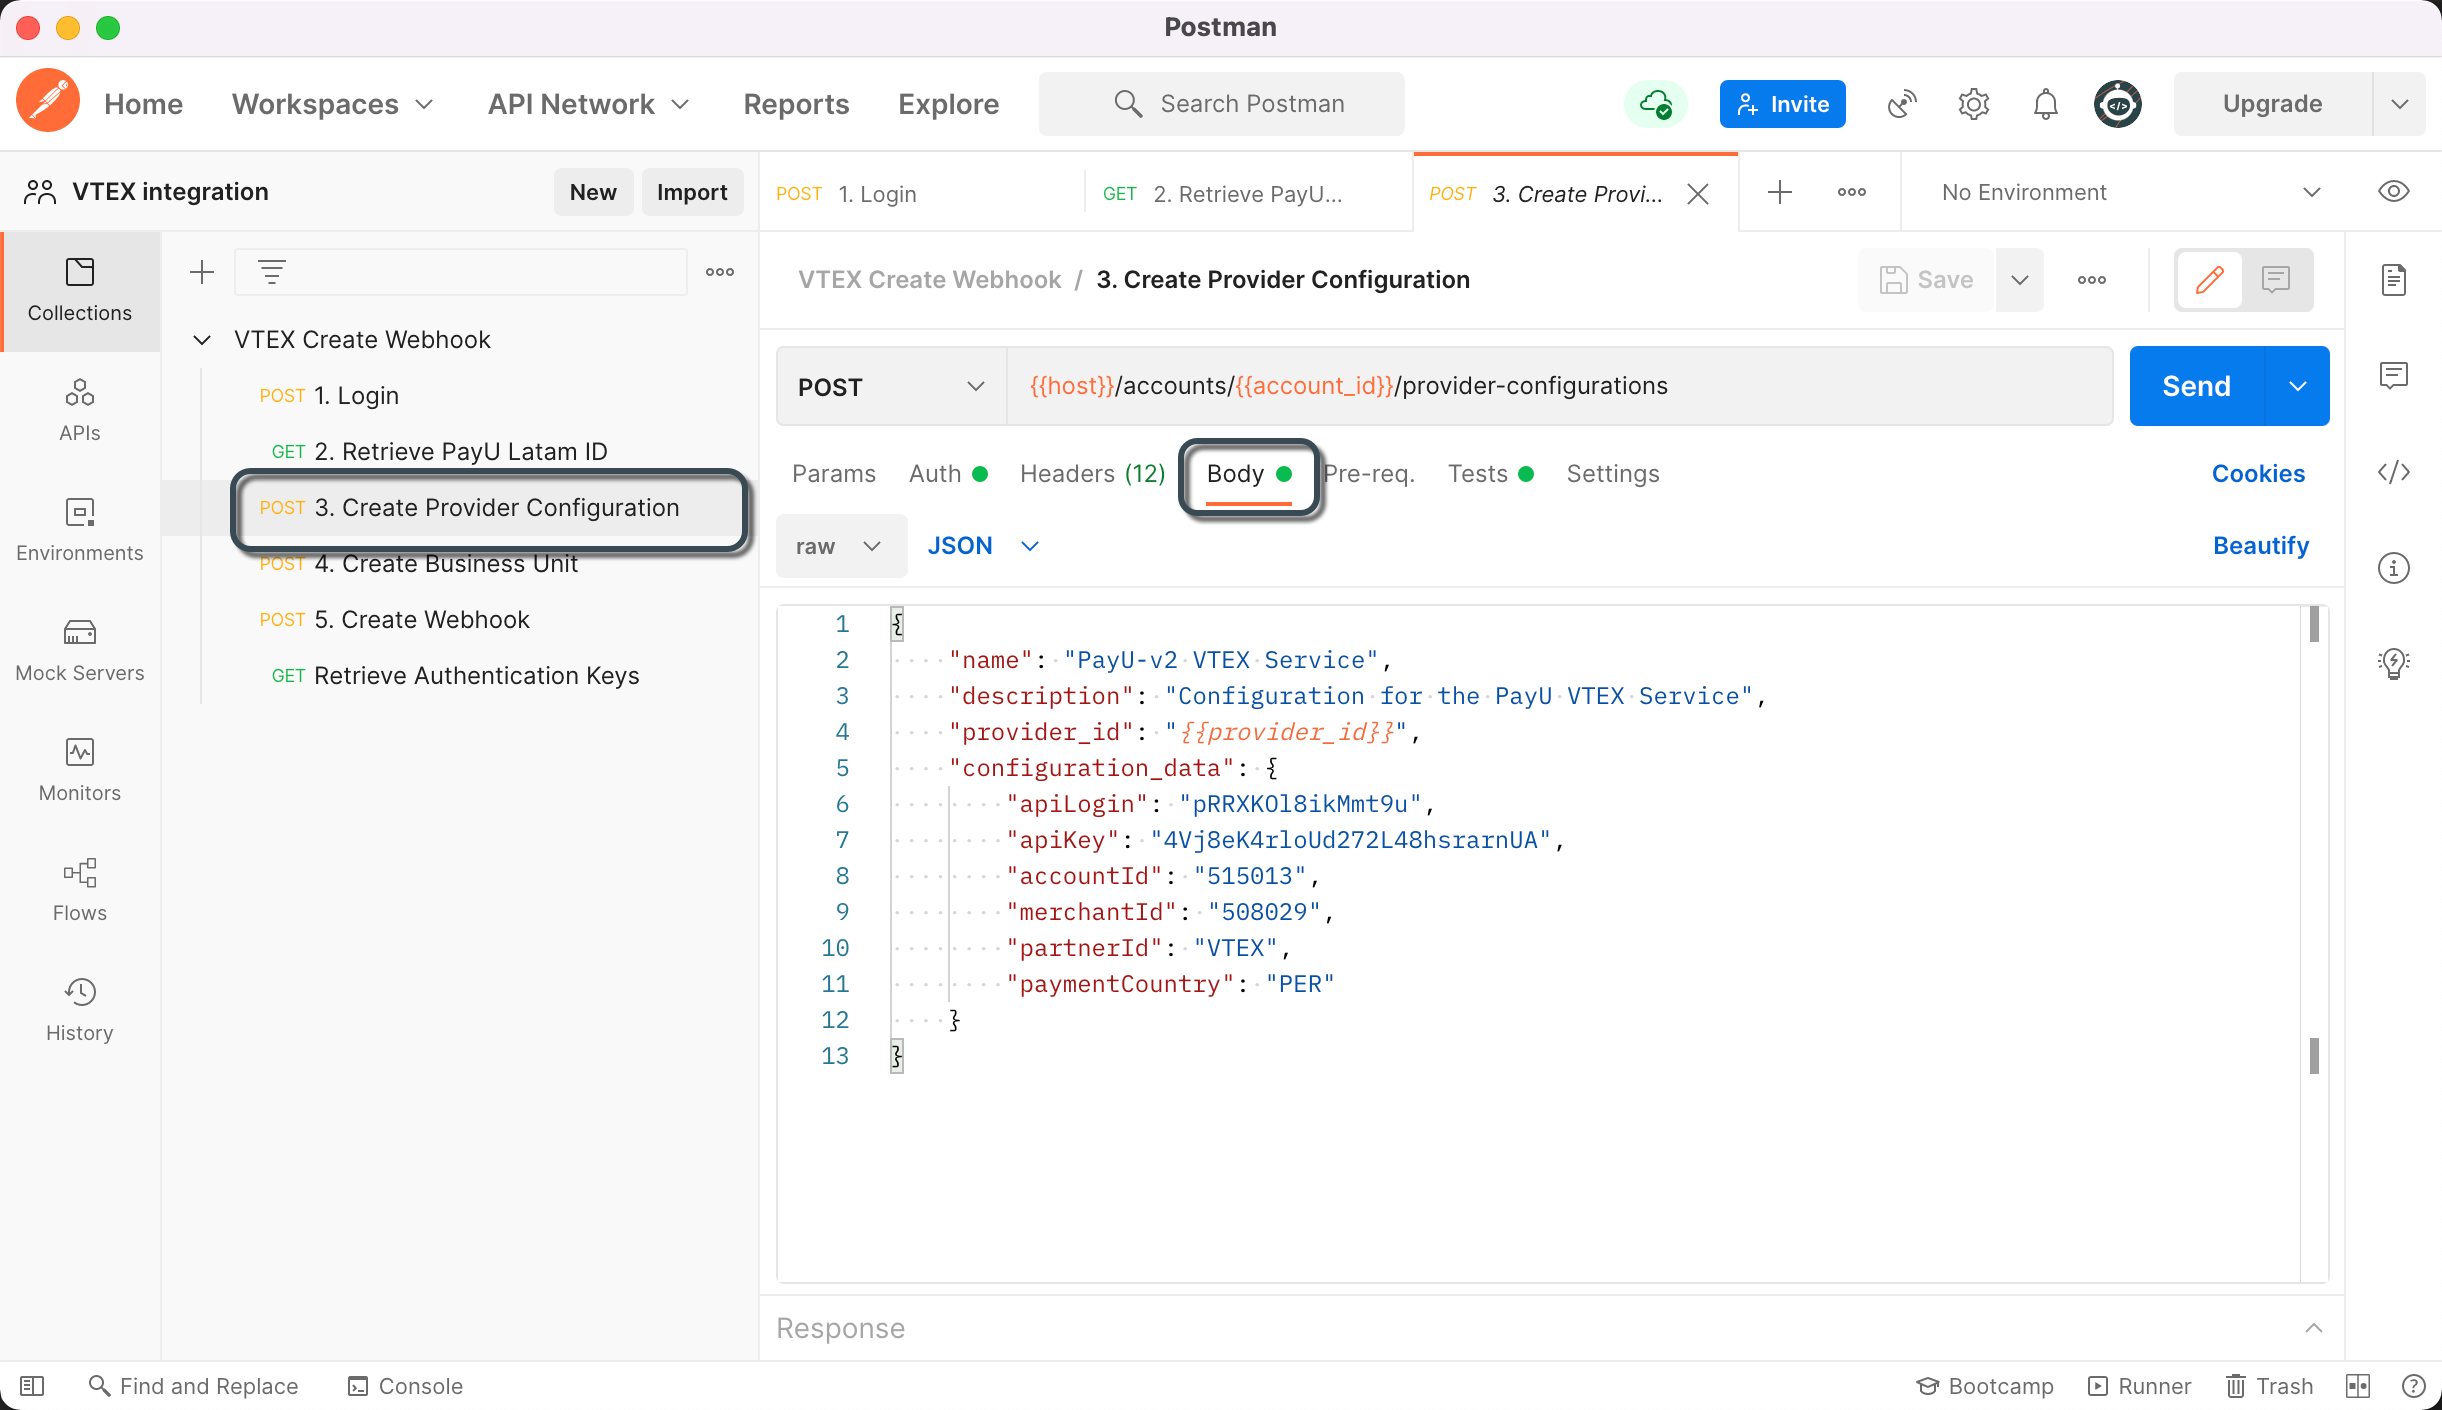The height and width of the screenshot is (1410, 2442).
Task: Click the New button
Action: coord(593,192)
